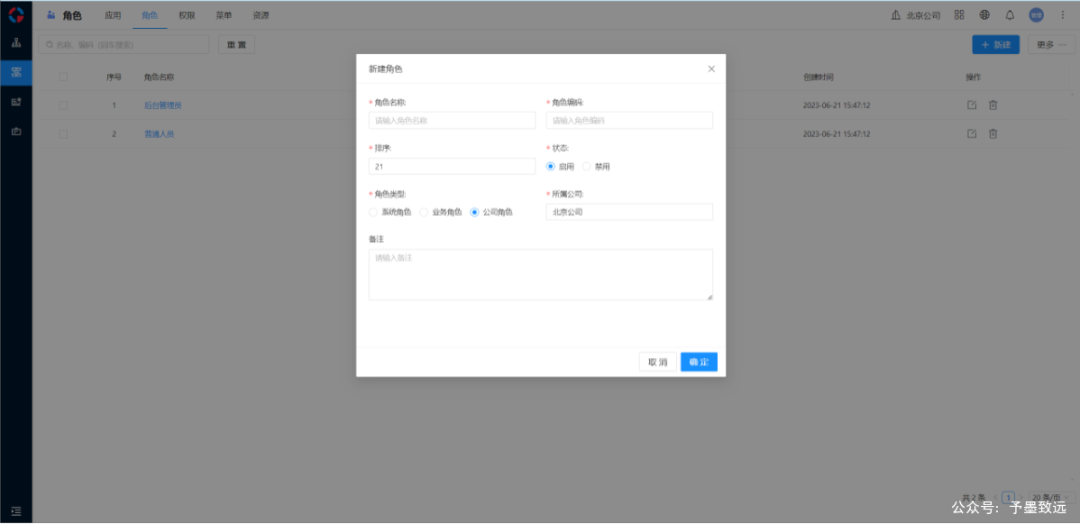Click the 序号 column header
This screenshot has width=1080, height=524.
[x=114, y=76]
